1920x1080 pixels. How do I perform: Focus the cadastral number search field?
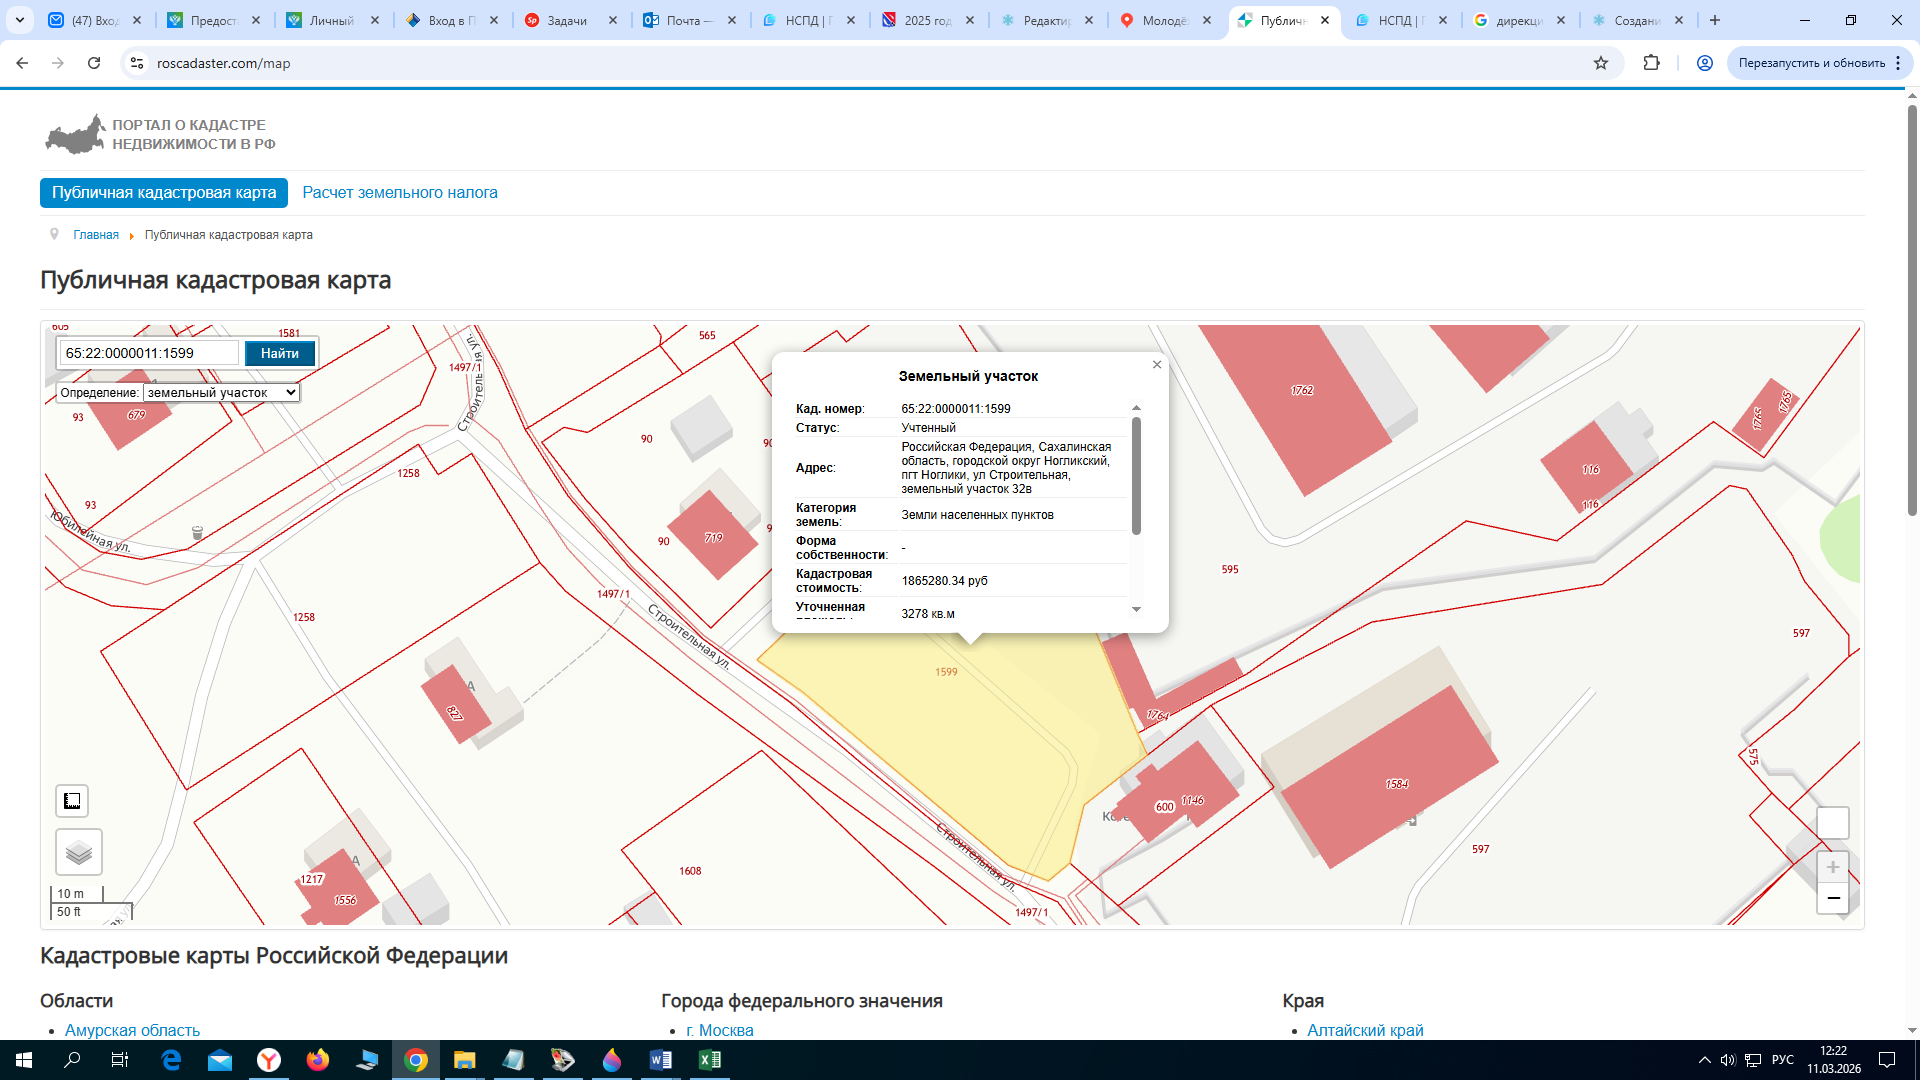(x=150, y=353)
